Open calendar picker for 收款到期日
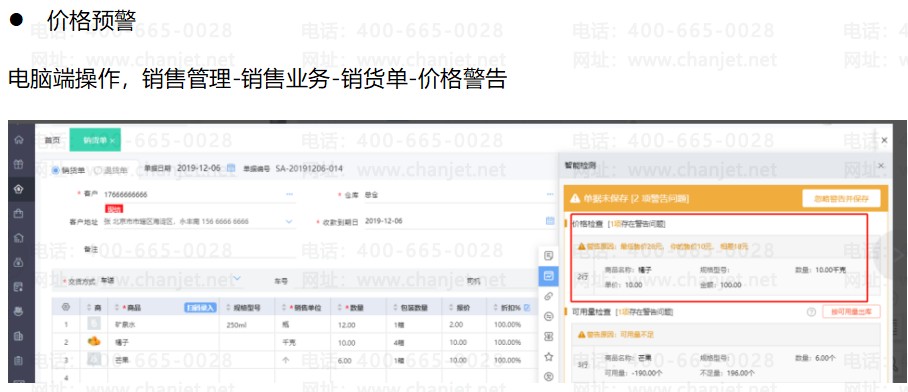 coord(550,221)
